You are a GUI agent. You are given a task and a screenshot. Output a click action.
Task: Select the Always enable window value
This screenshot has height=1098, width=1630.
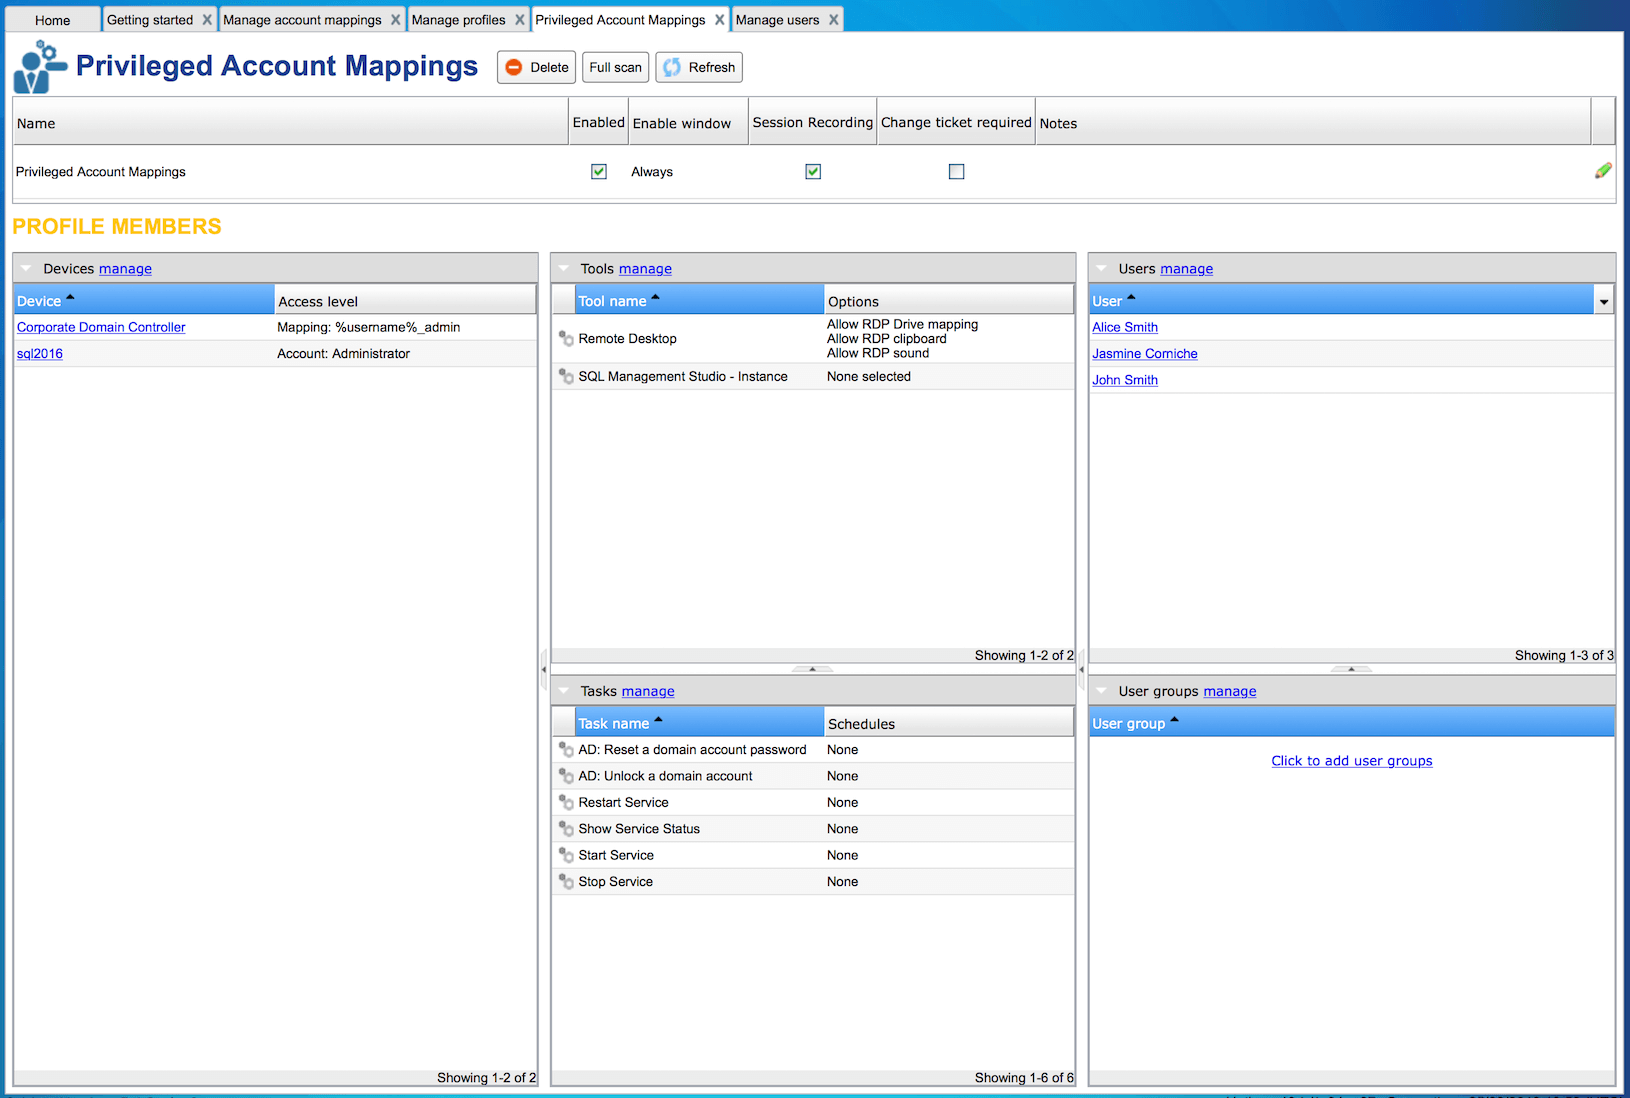652,172
